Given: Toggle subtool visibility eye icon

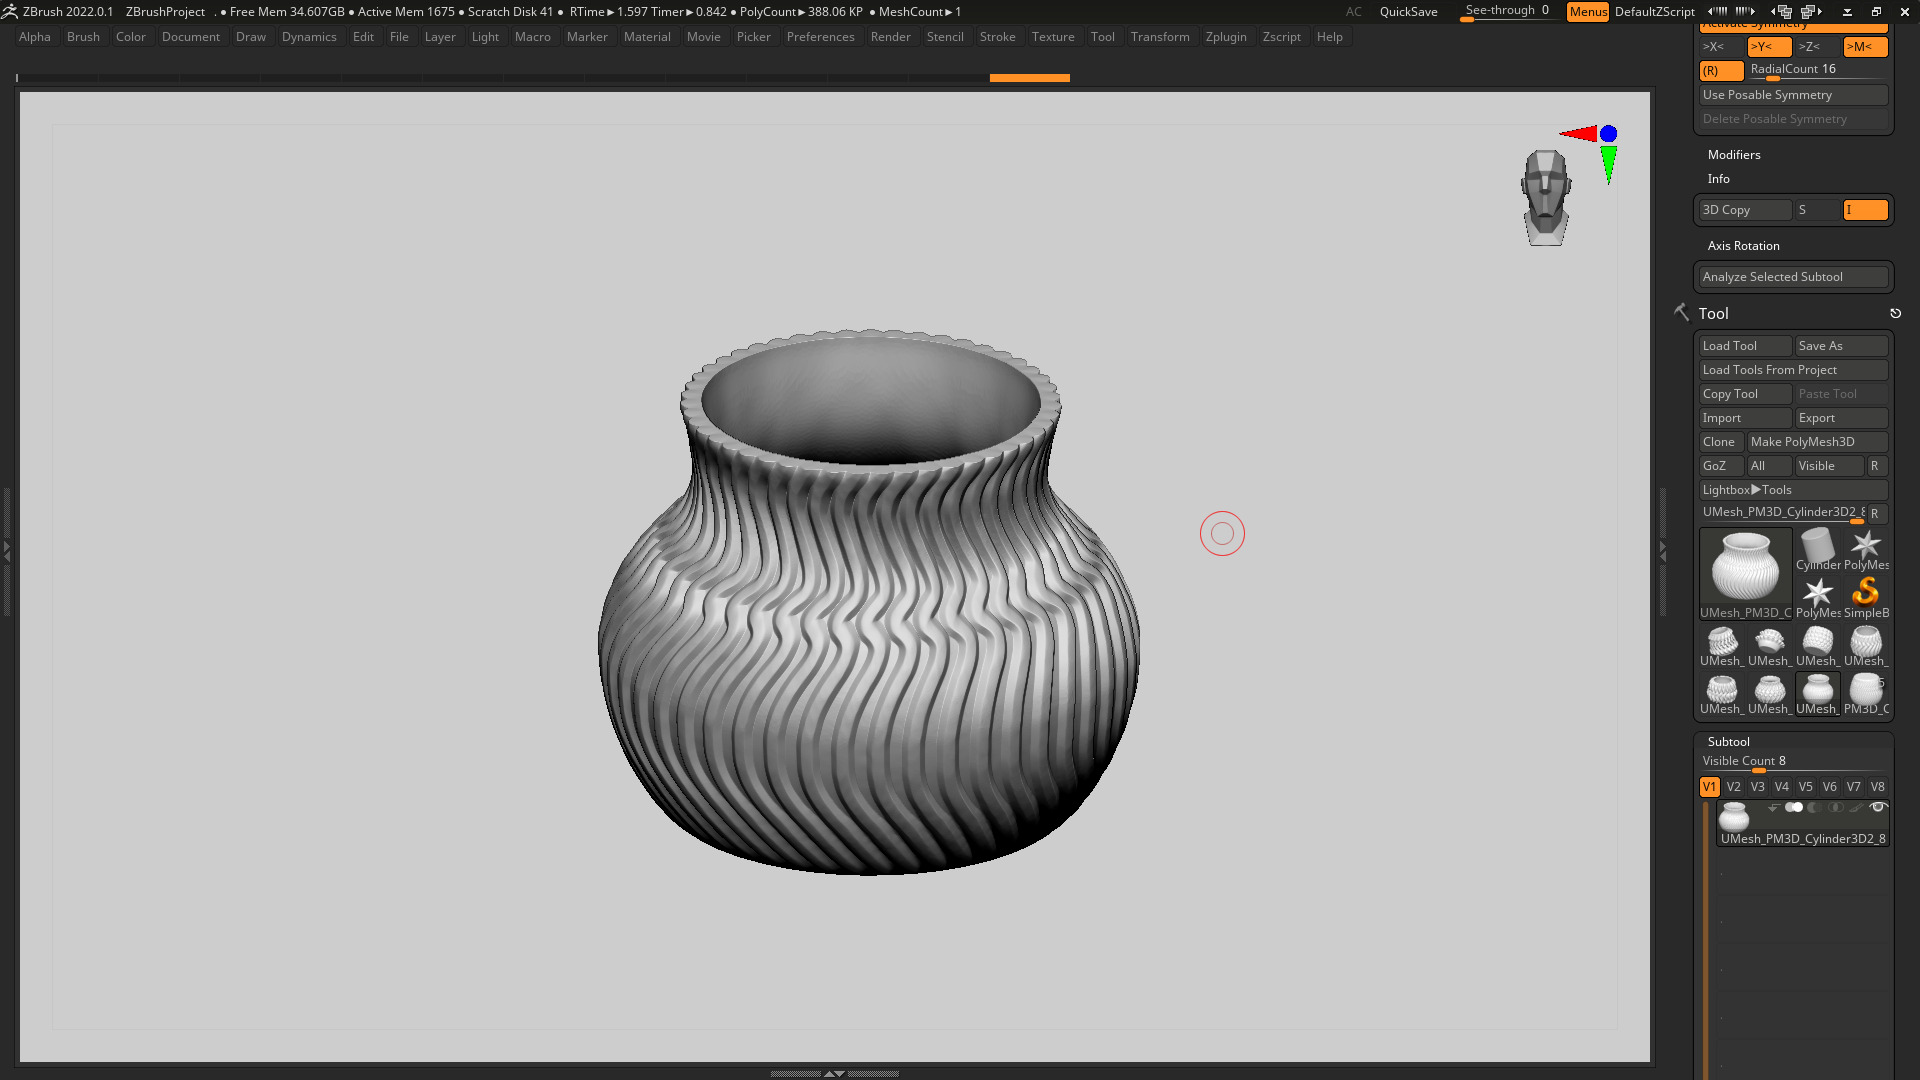Looking at the screenshot, I should (x=1878, y=808).
